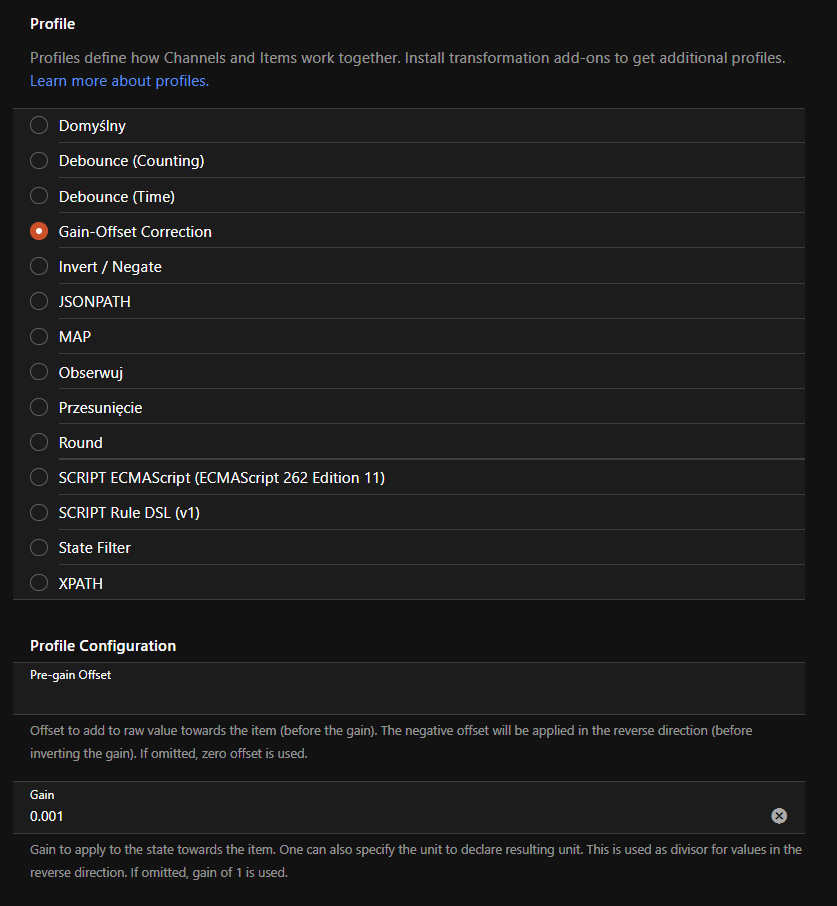
Task: Select the Round profile
Action: pyautogui.click(x=39, y=442)
